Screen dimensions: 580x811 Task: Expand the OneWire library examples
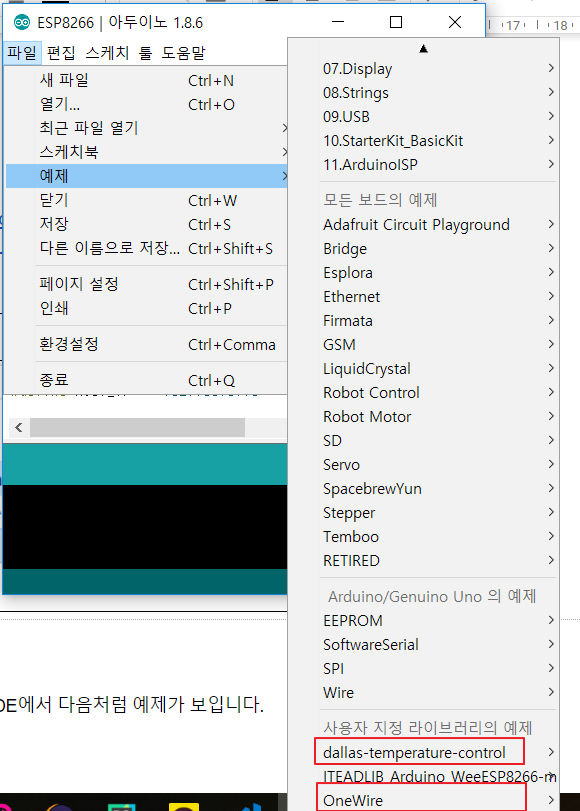438,800
